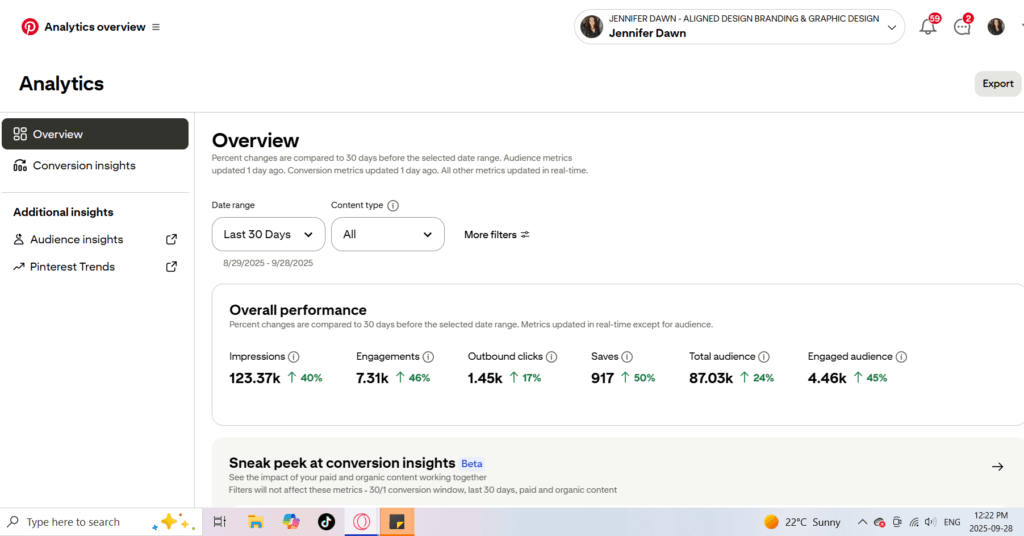
Task: Click the info icon beside Engagements
Action: 428,357
